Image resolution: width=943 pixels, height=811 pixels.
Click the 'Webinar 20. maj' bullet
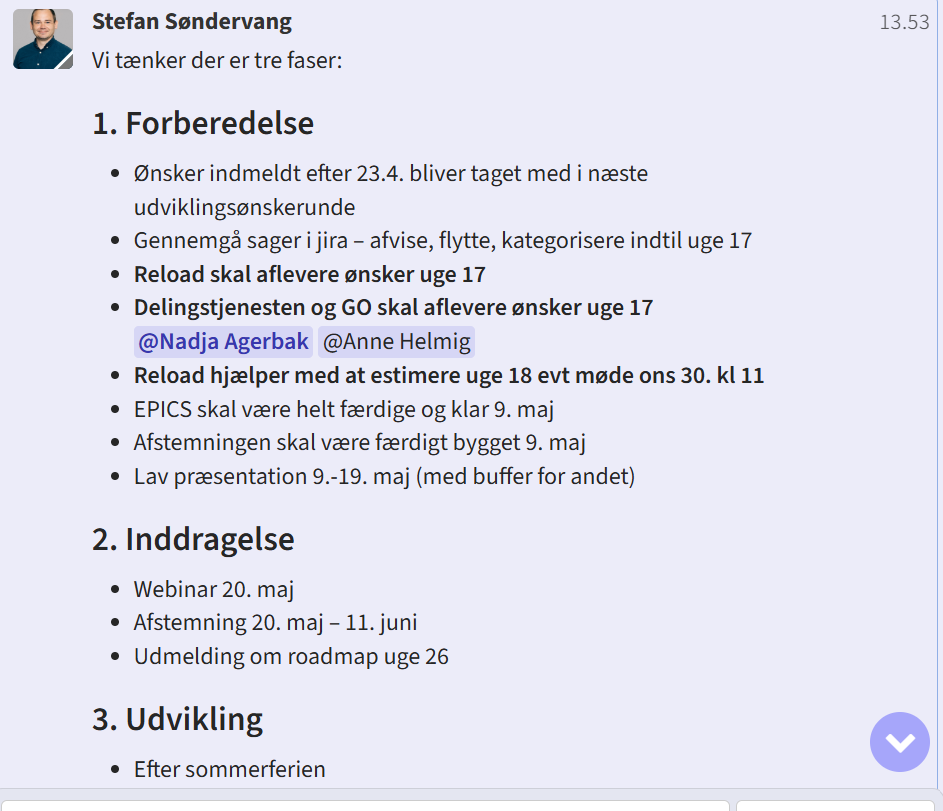[x=213, y=589]
